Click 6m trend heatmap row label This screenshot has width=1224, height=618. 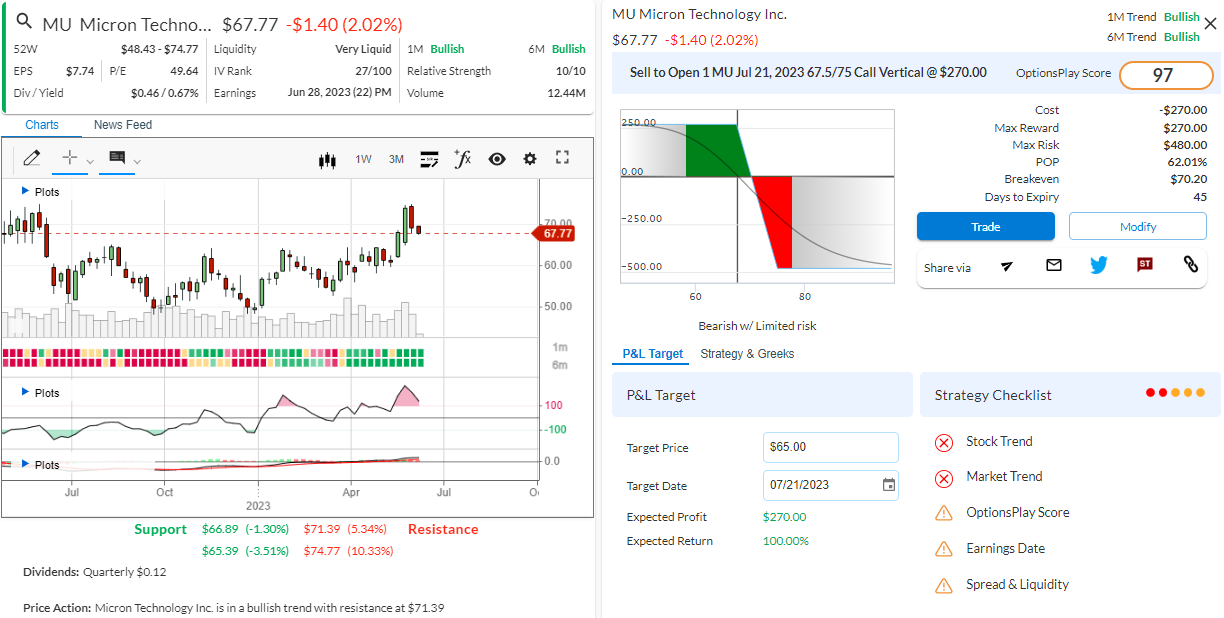click(561, 365)
